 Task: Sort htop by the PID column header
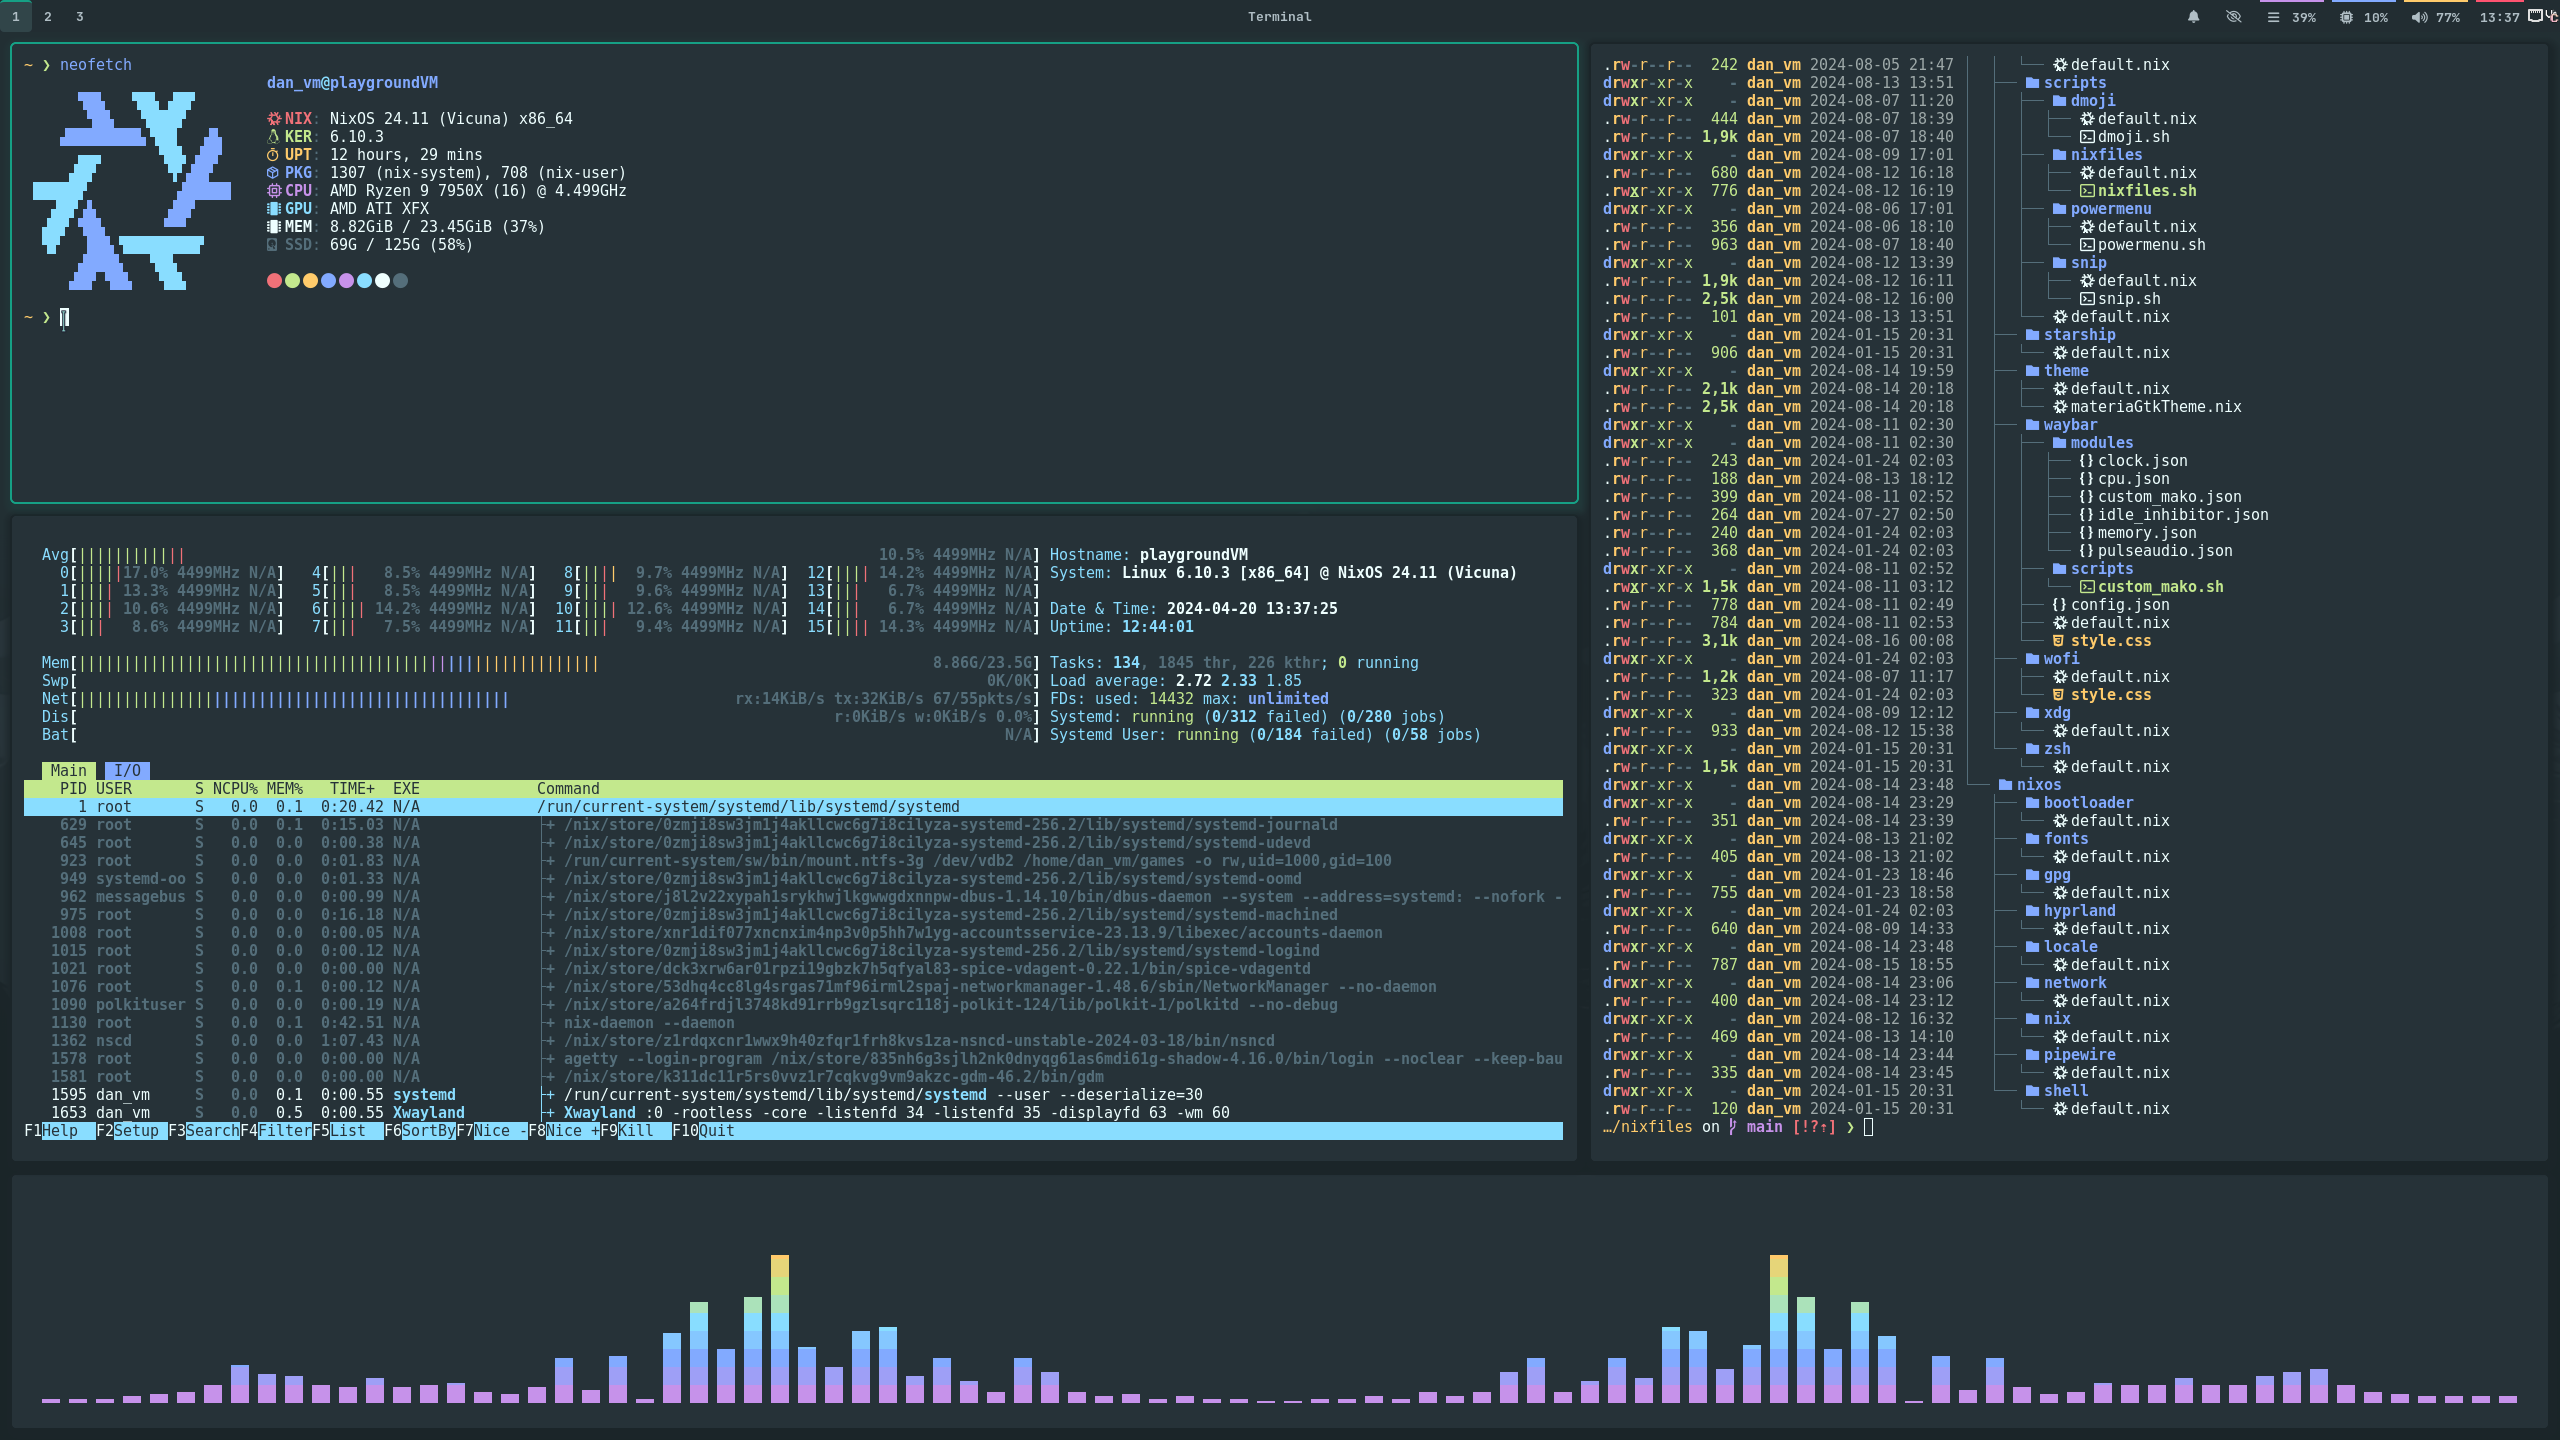73,788
